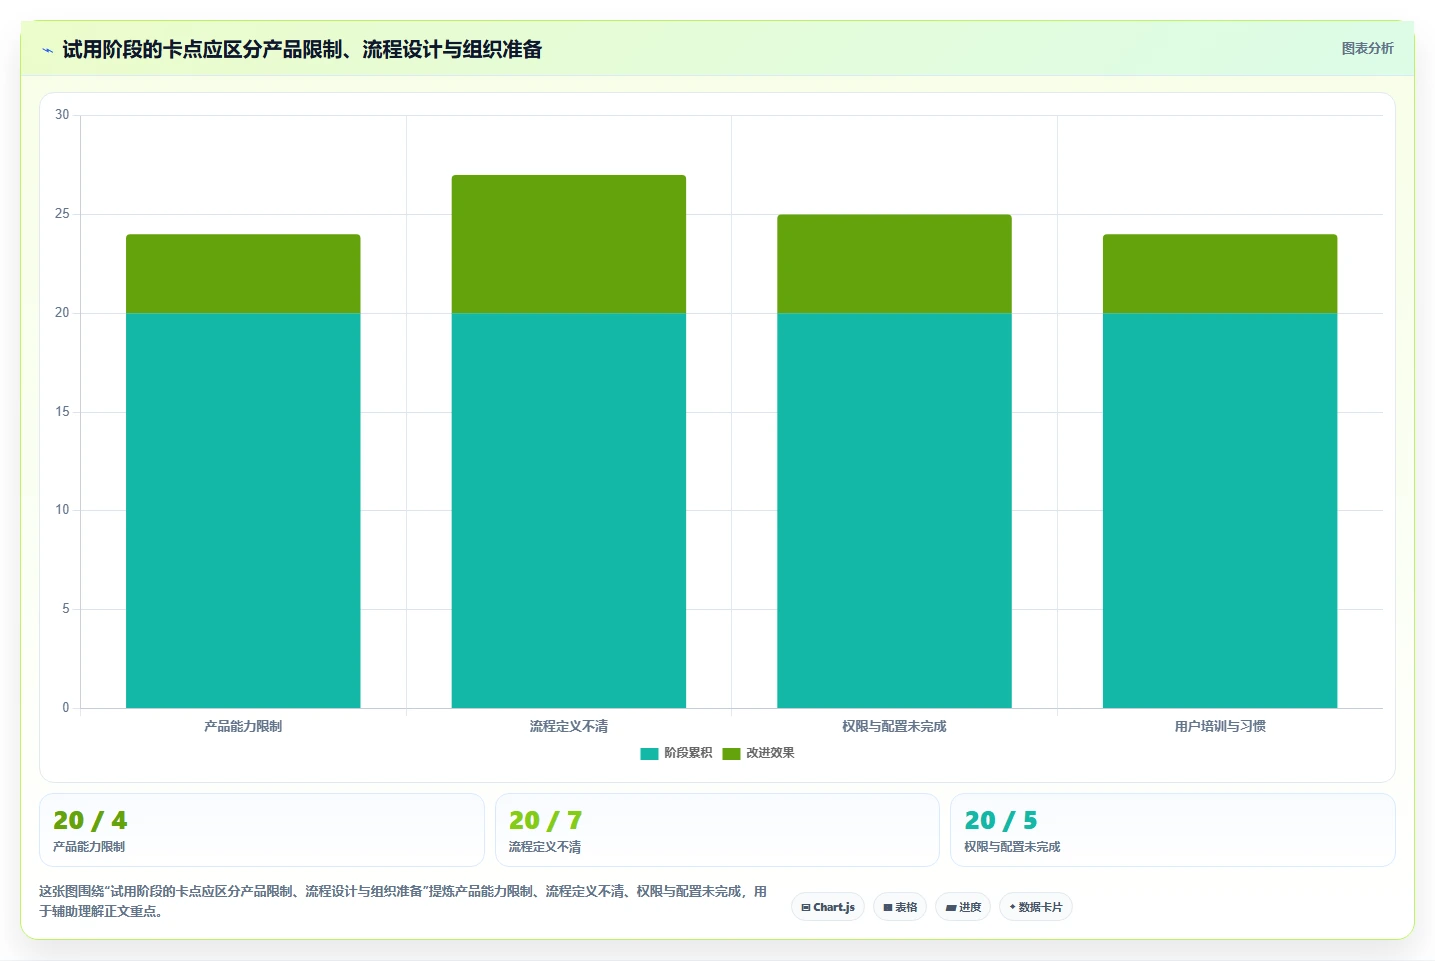This screenshot has height=961, width=1435.
Task: Click the teal 阶段累积 legend color box
Action: [x=649, y=754]
